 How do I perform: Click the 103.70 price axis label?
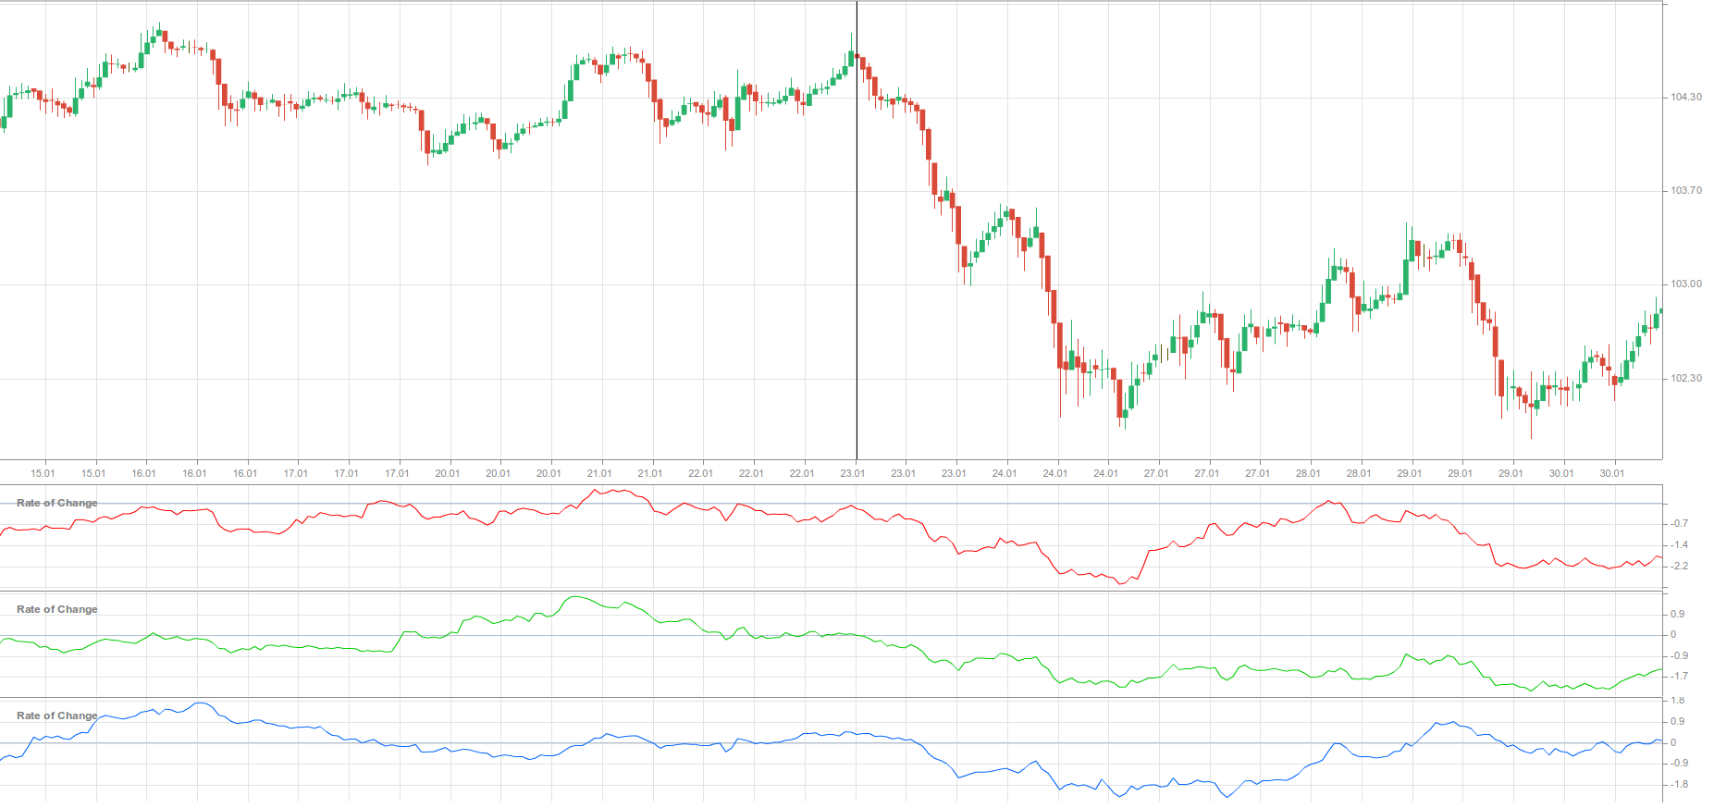(x=1685, y=190)
